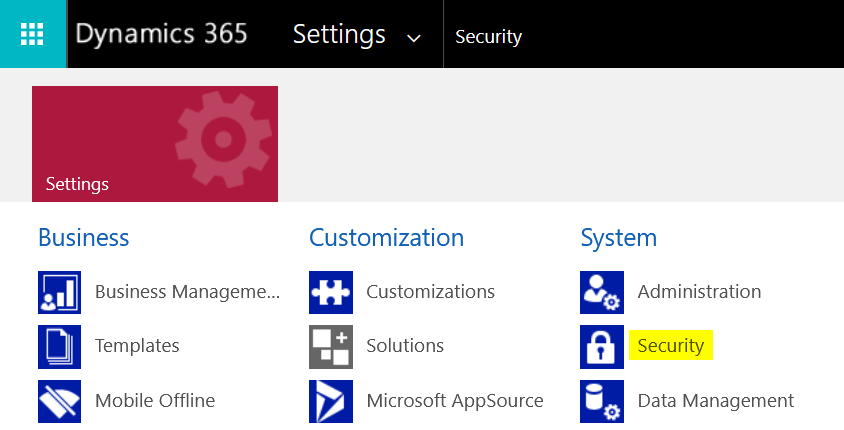Click the Administration user-gear icon
The width and height of the screenshot is (844, 430).
tap(602, 292)
